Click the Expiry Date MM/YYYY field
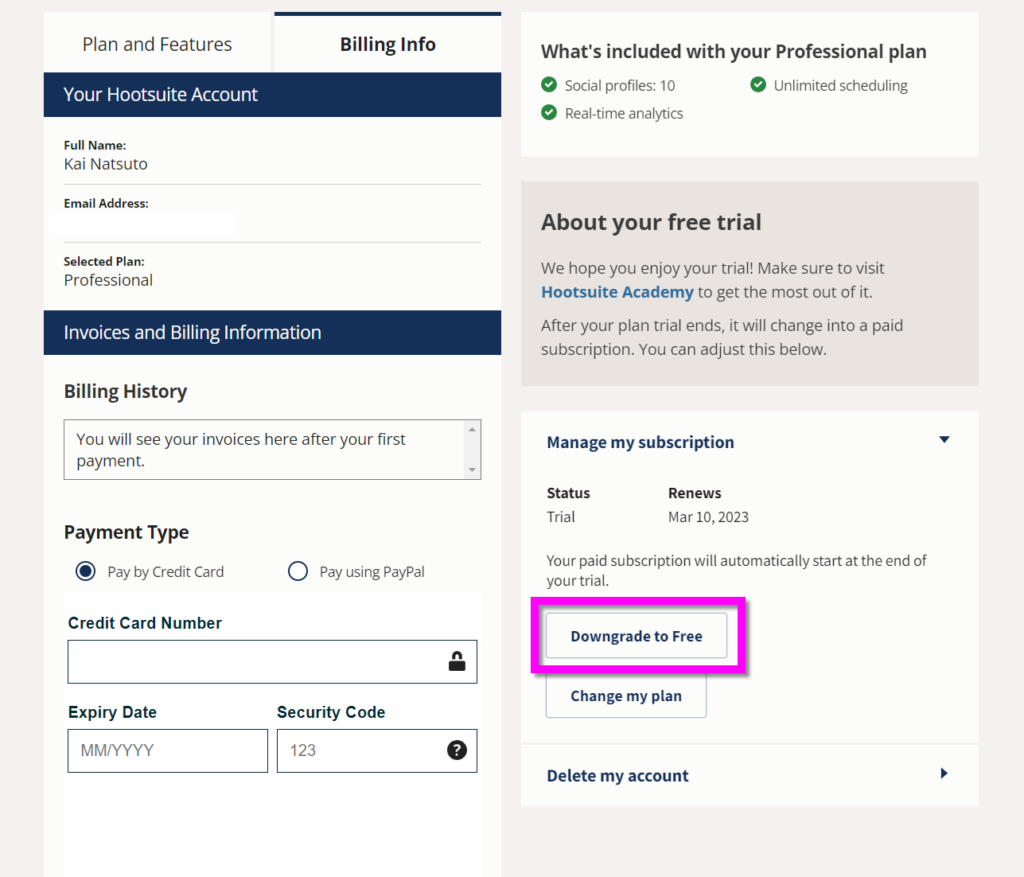The height and width of the screenshot is (877, 1024). pyautogui.click(x=168, y=750)
